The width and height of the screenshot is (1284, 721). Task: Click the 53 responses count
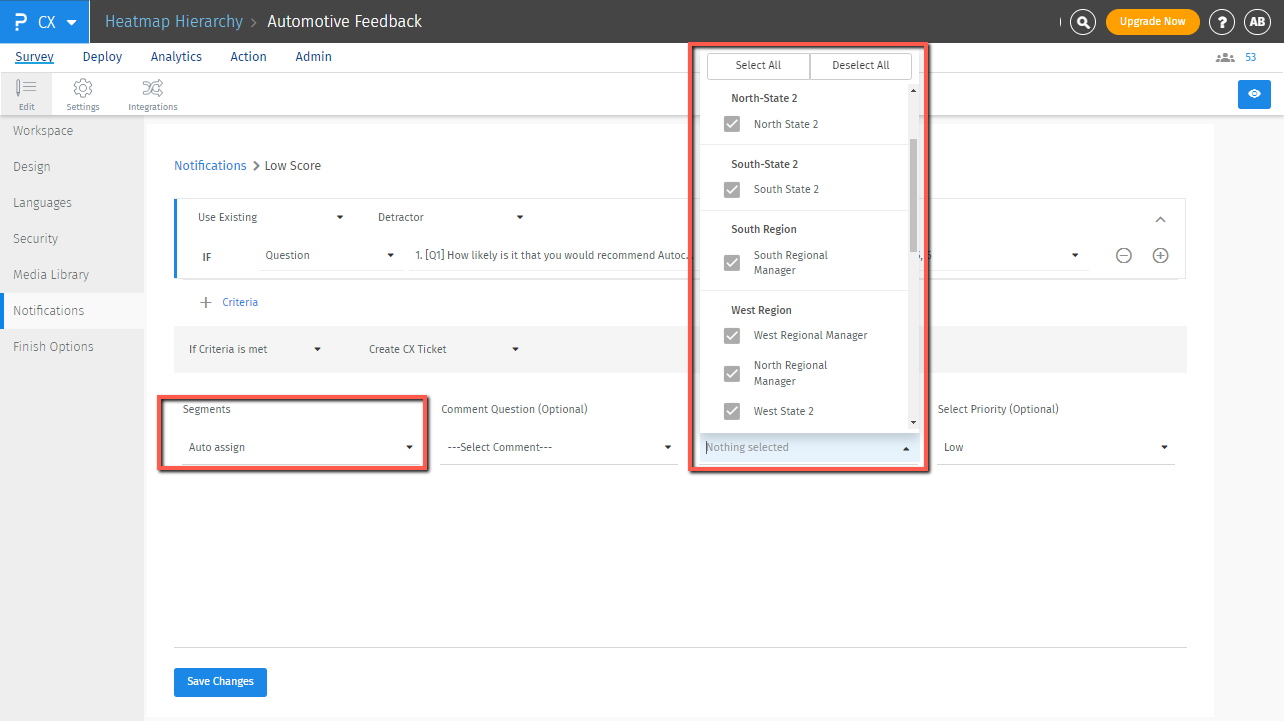click(1250, 58)
